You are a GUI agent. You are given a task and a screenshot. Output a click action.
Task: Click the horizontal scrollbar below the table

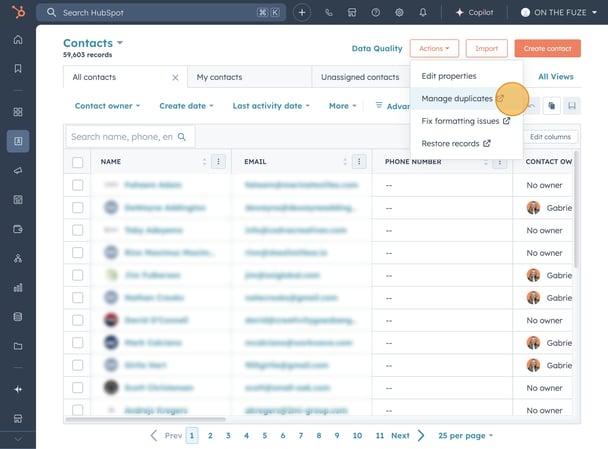point(146,419)
